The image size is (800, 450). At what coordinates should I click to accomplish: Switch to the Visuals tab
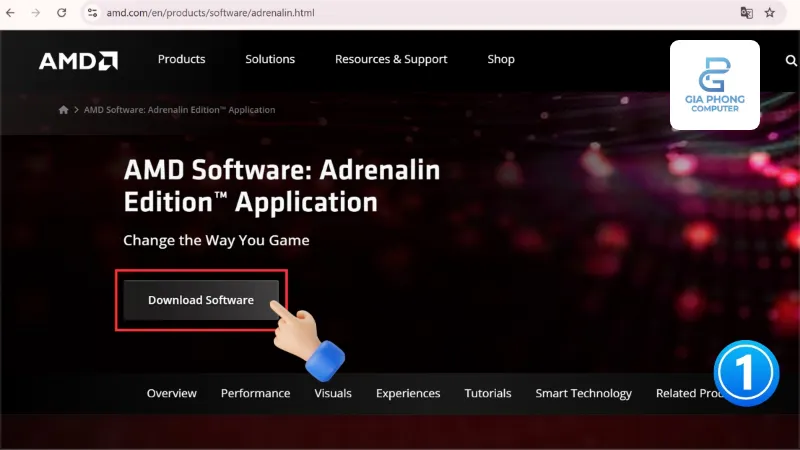point(333,393)
